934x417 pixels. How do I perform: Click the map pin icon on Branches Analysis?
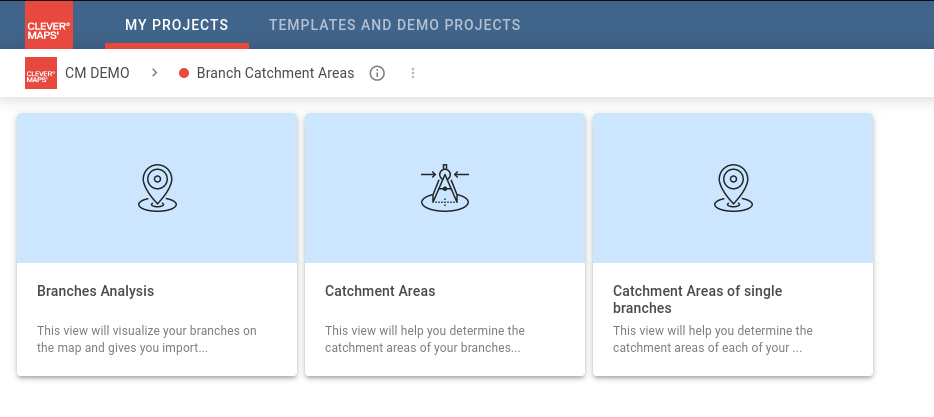[x=157, y=188]
